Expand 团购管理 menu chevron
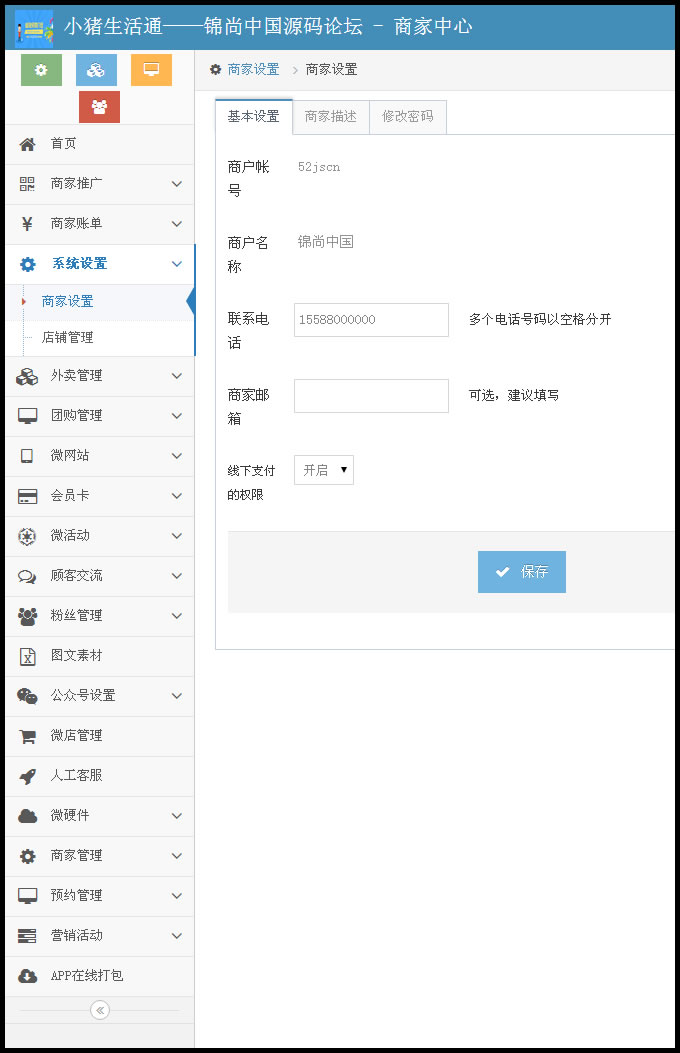 pyautogui.click(x=177, y=416)
